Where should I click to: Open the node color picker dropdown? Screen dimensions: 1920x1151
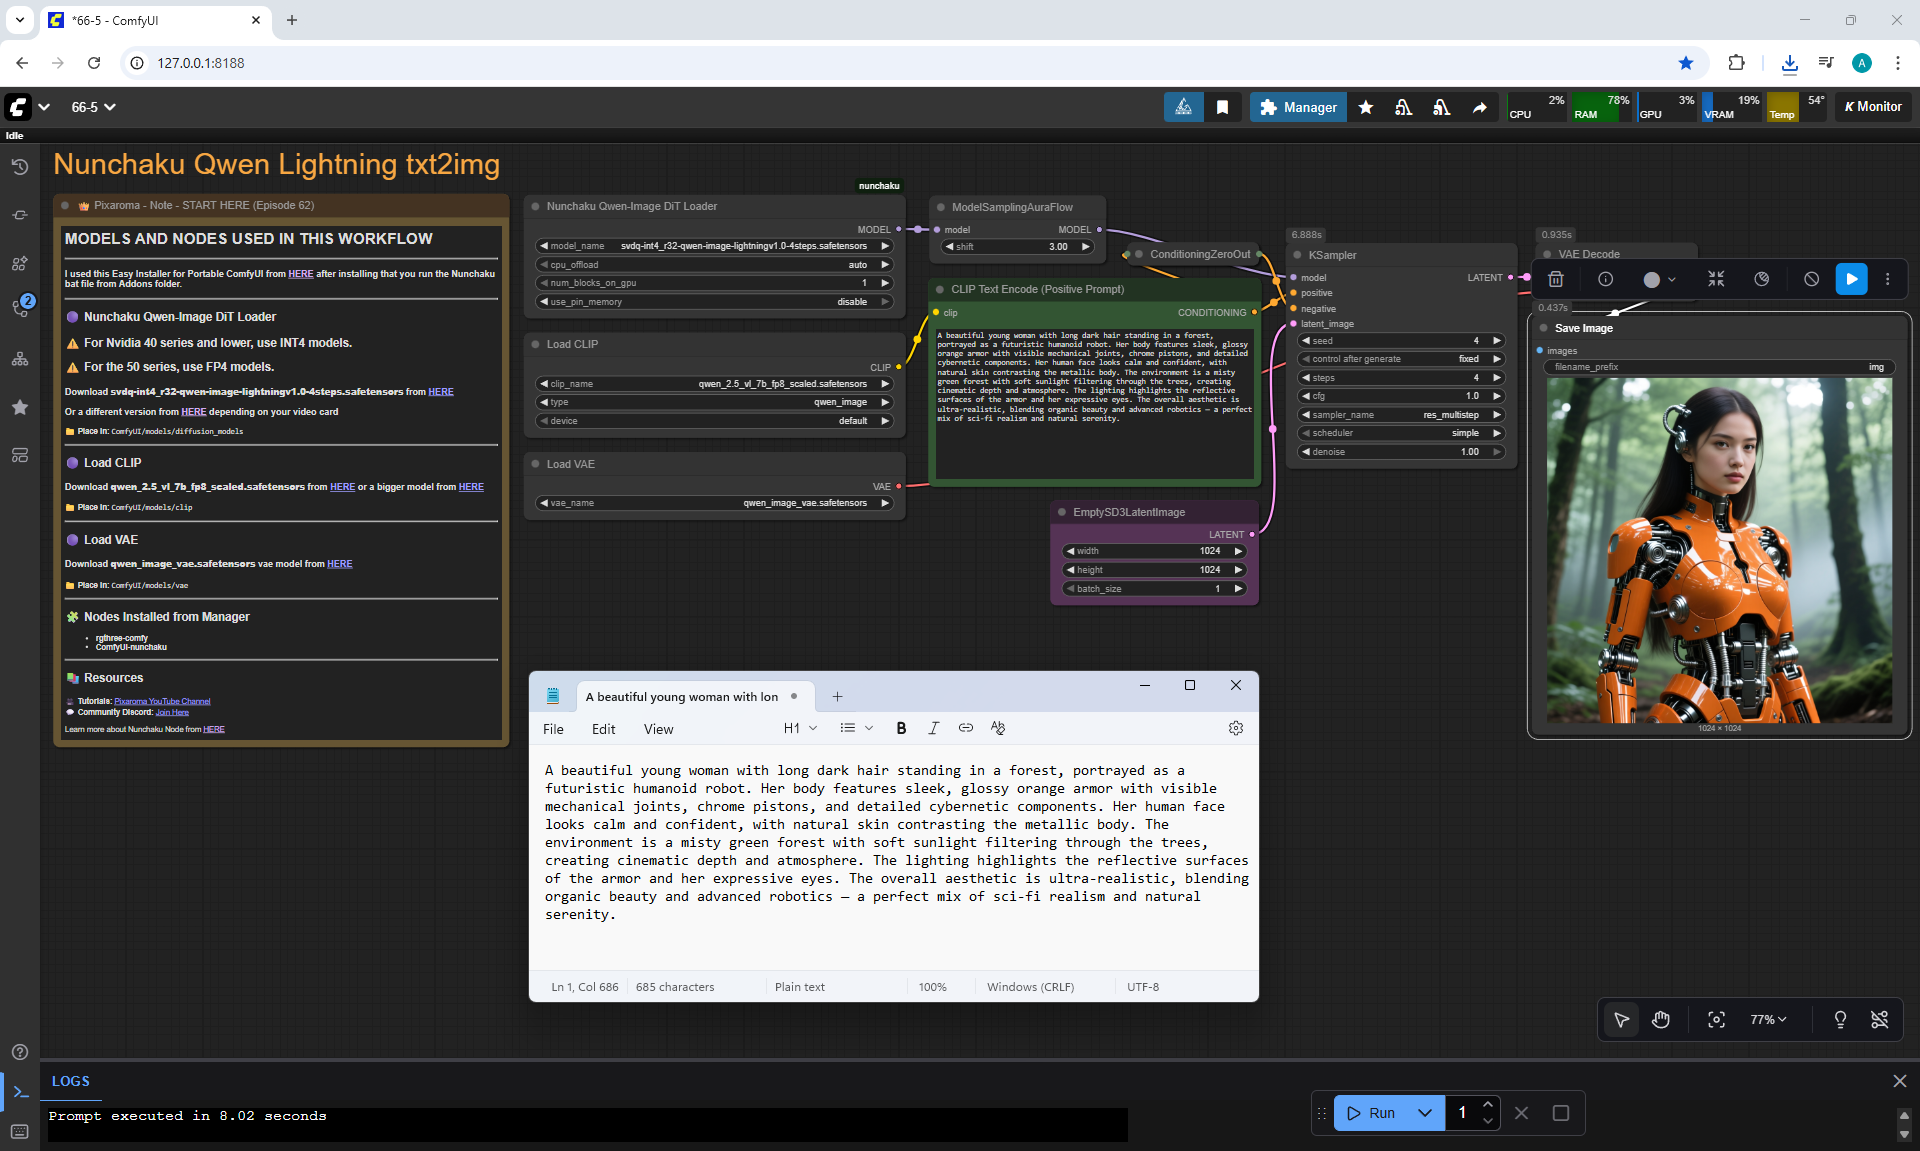(1672, 280)
